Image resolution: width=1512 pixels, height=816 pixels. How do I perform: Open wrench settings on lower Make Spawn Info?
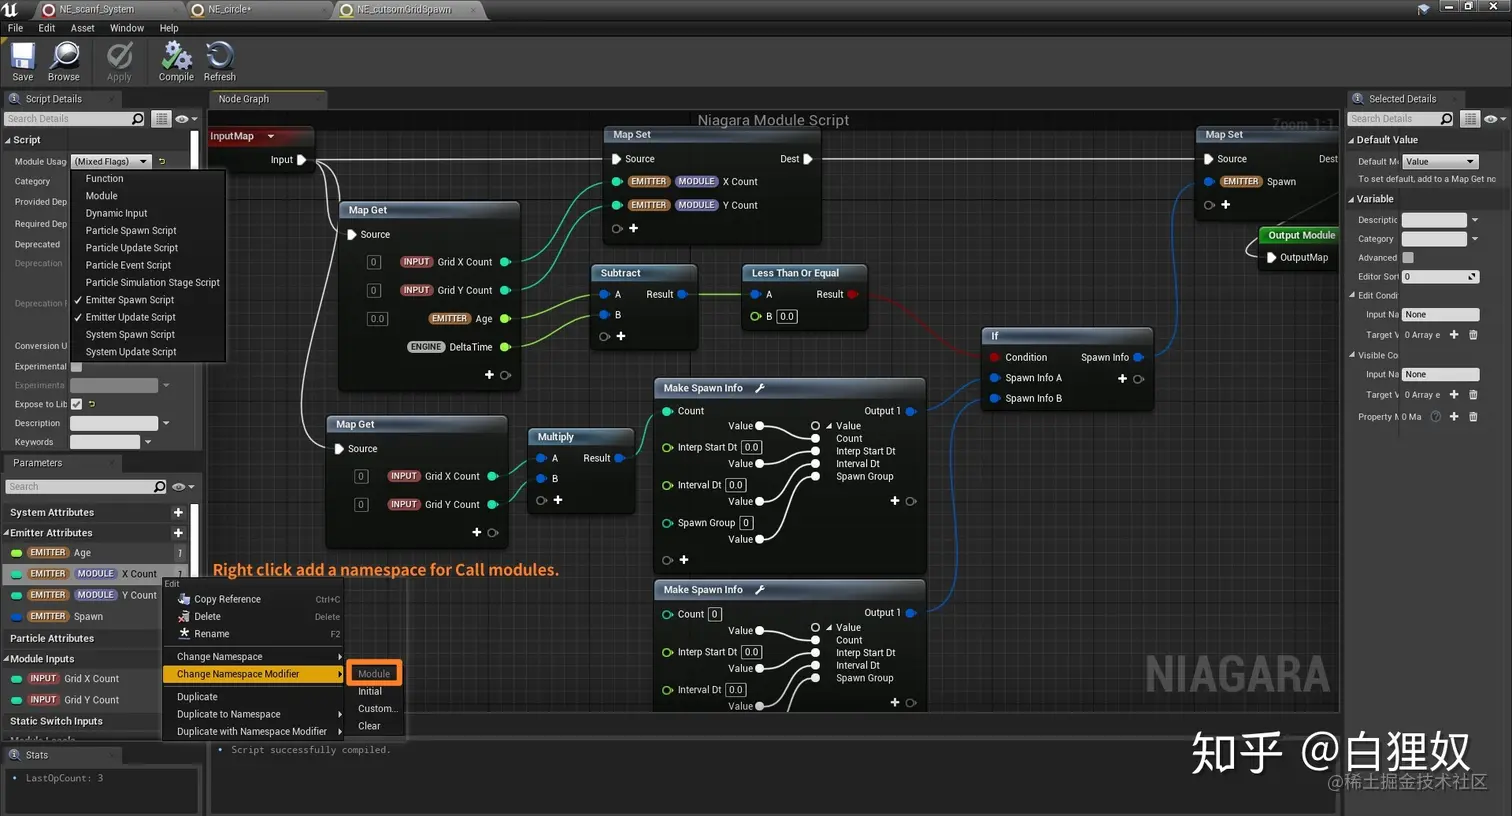point(759,590)
